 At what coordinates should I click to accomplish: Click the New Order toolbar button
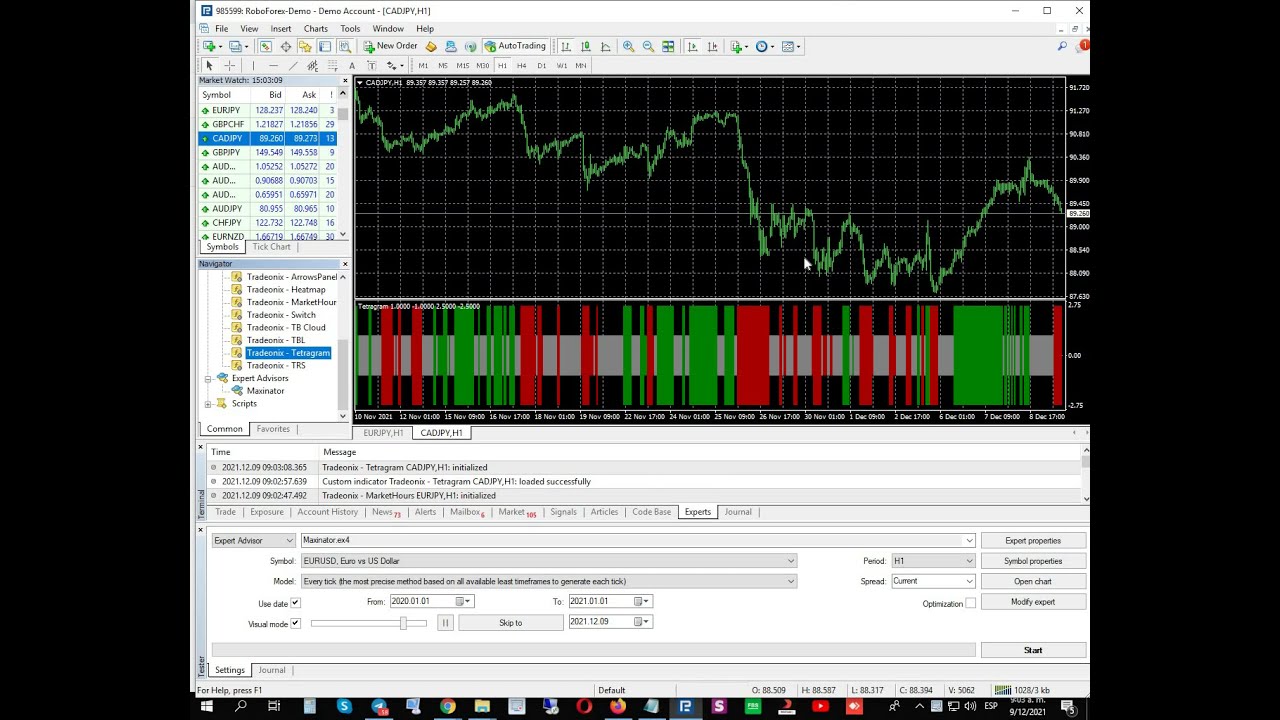[390, 46]
